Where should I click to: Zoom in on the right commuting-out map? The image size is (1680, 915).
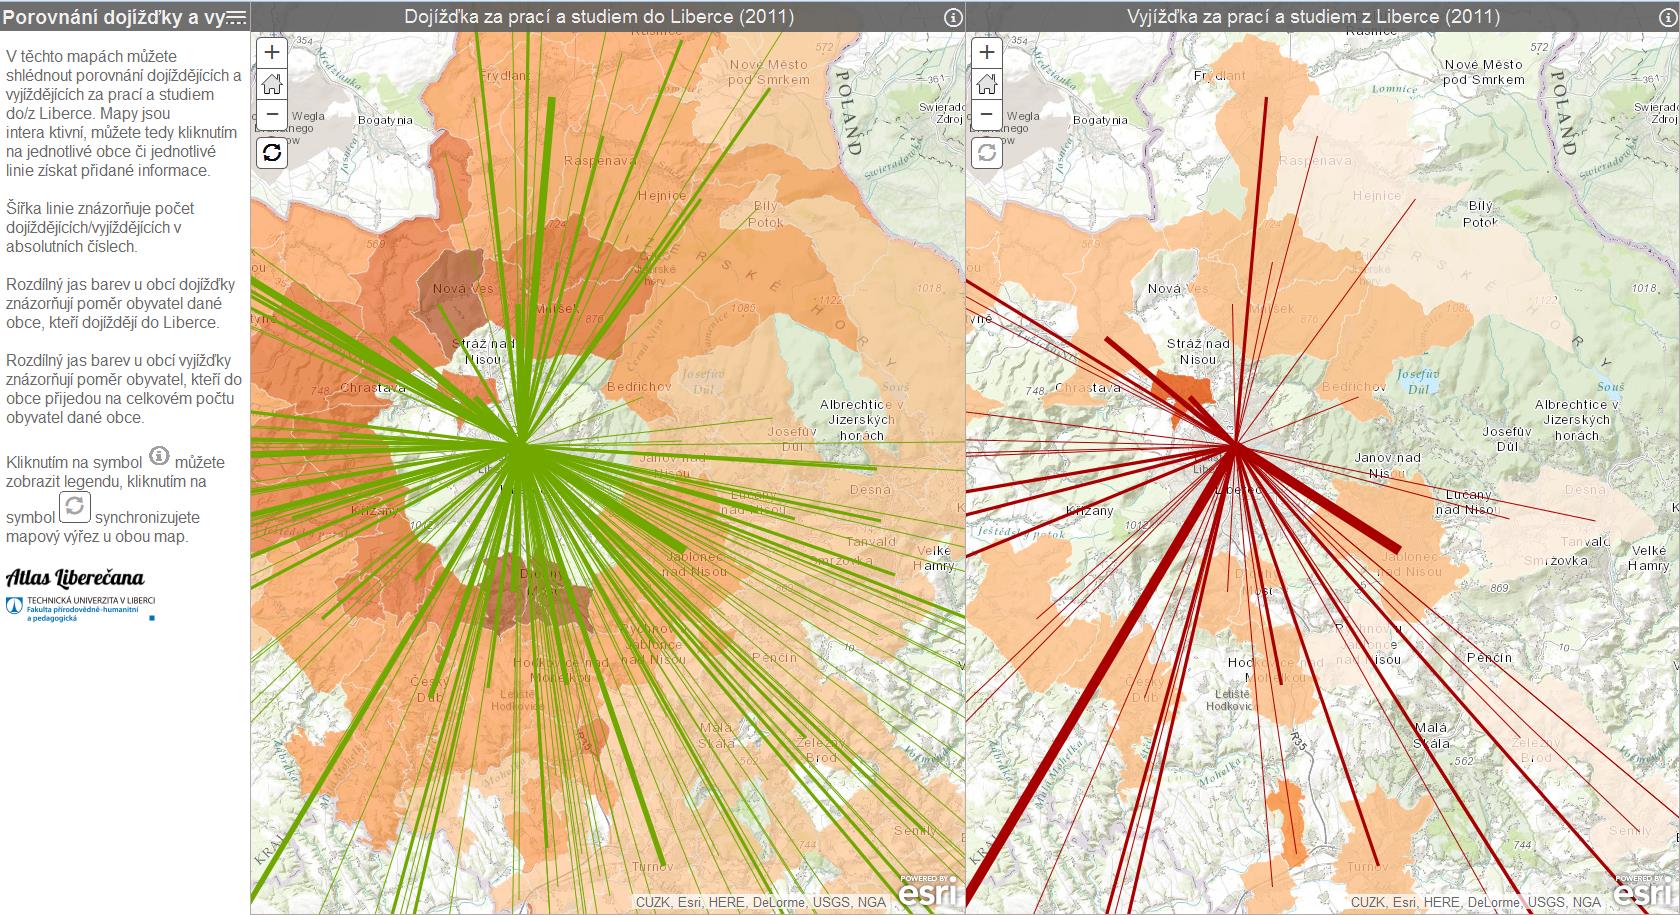987,52
